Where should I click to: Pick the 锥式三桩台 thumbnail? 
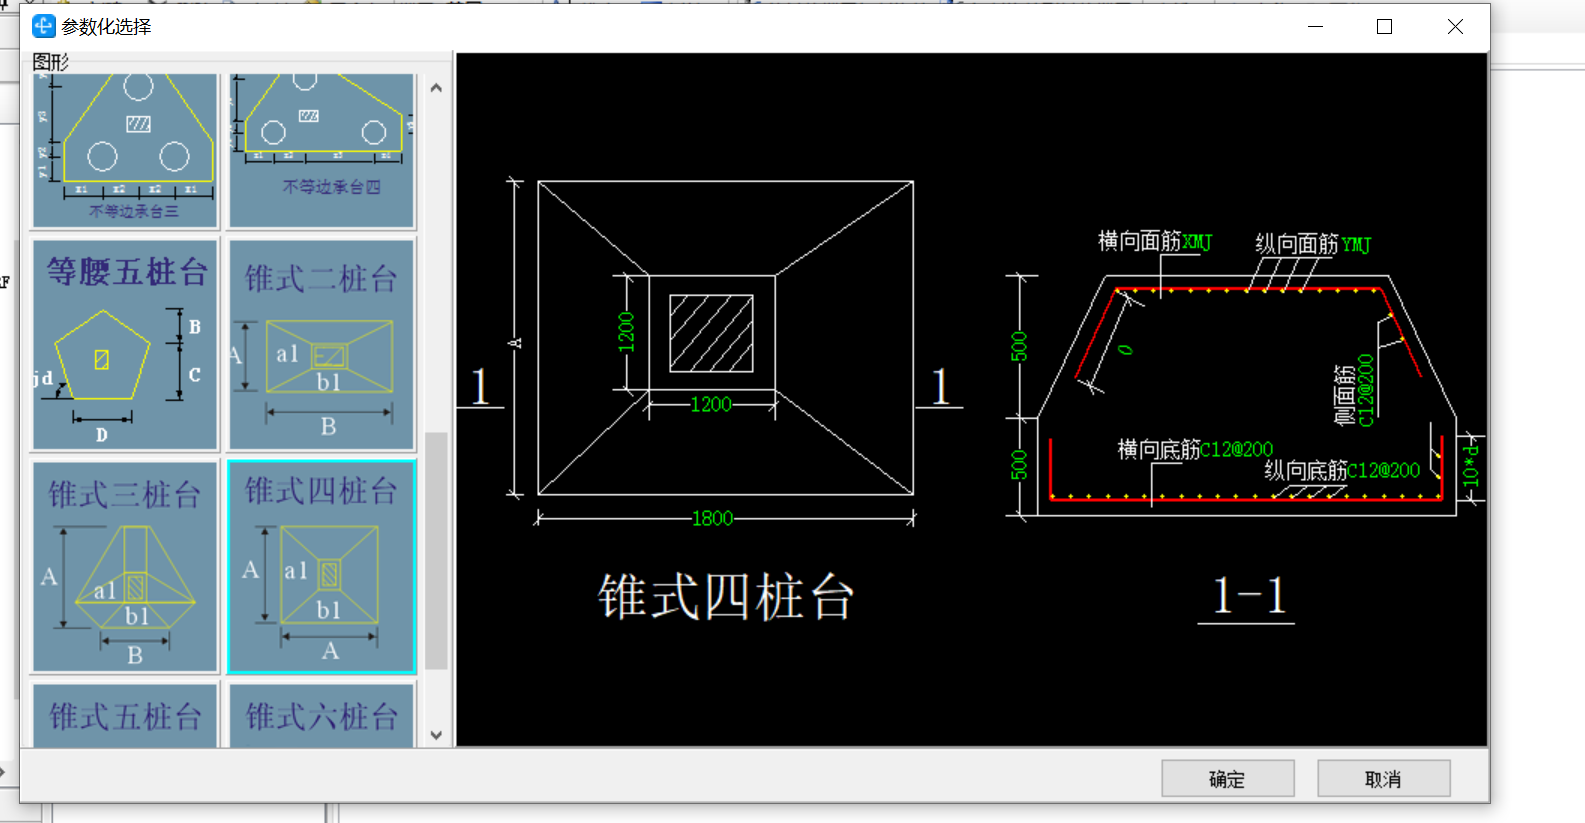point(125,566)
